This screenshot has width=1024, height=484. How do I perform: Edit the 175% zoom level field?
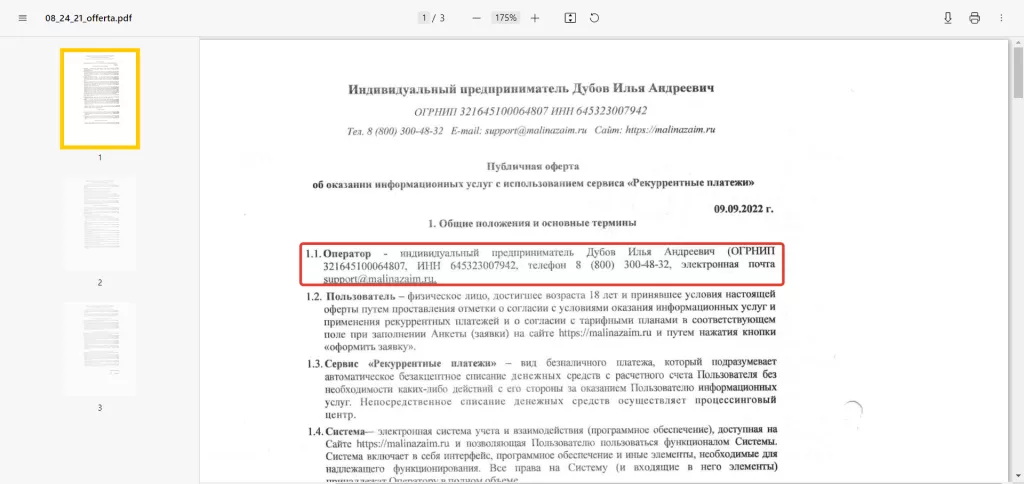pyautogui.click(x=505, y=18)
